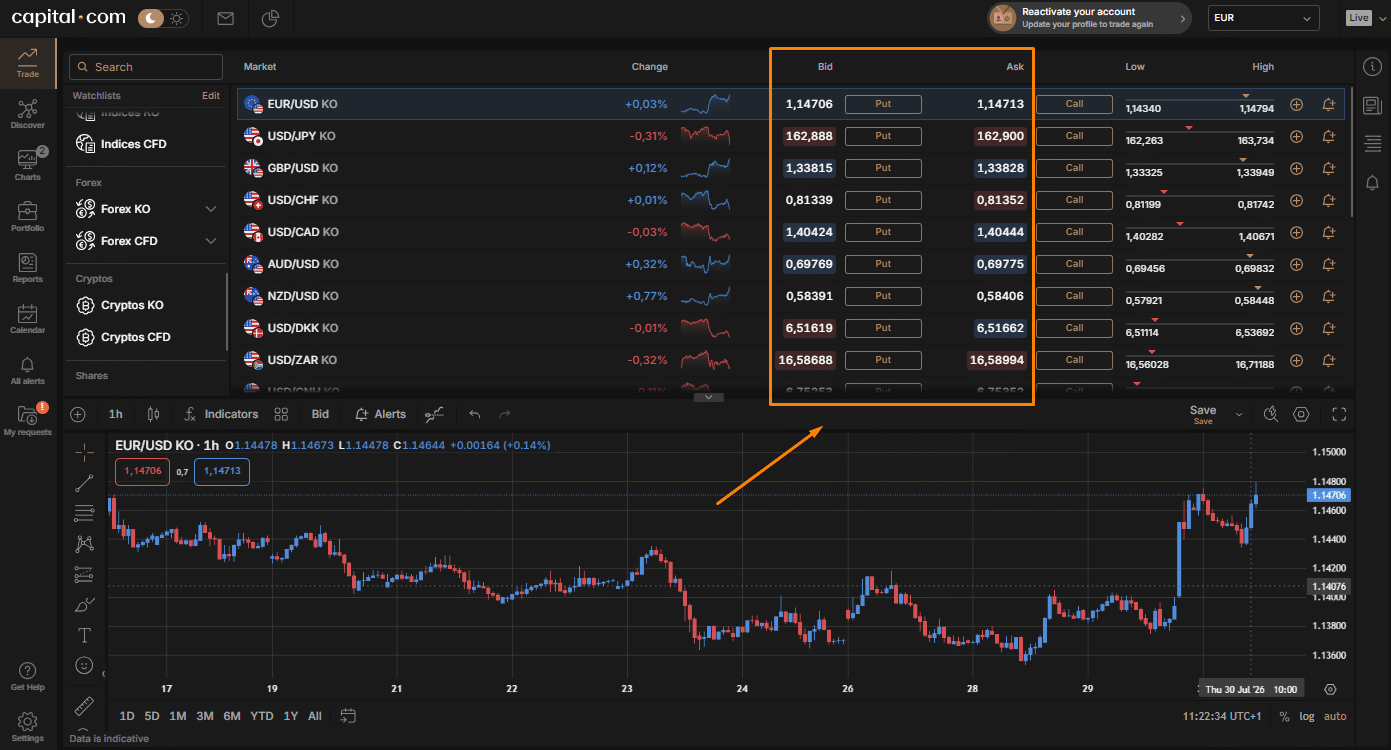The image size is (1391, 750).
Task: Select the Indices CFD watchlist
Action: pos(121,144)
